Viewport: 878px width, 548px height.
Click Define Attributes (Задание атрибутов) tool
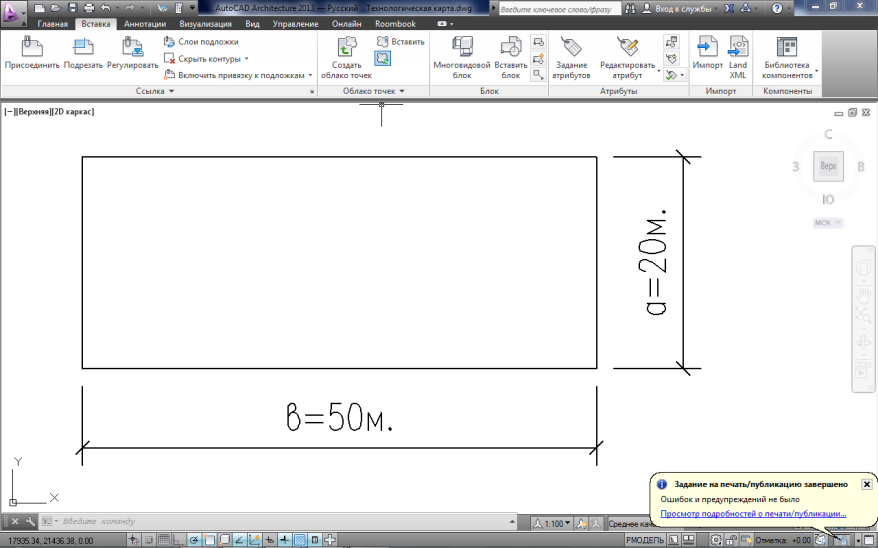pyautogui.click(x=571, y=58)
